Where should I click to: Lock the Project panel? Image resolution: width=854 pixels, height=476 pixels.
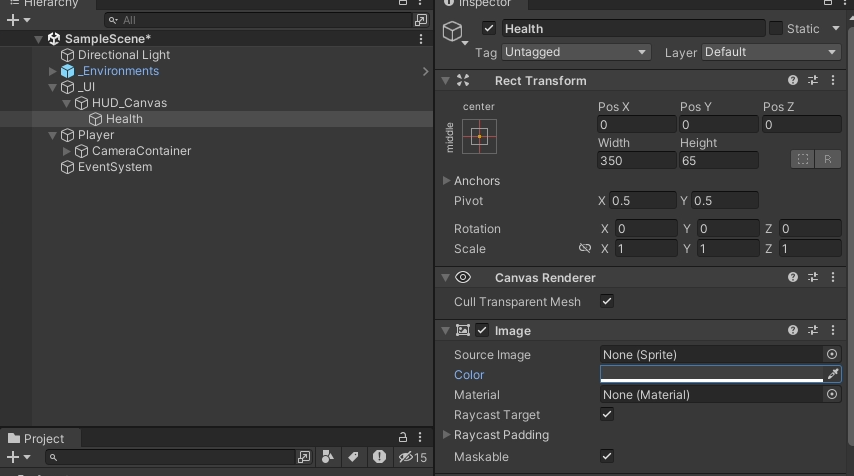pyautogui.click(x=403, y=437)
